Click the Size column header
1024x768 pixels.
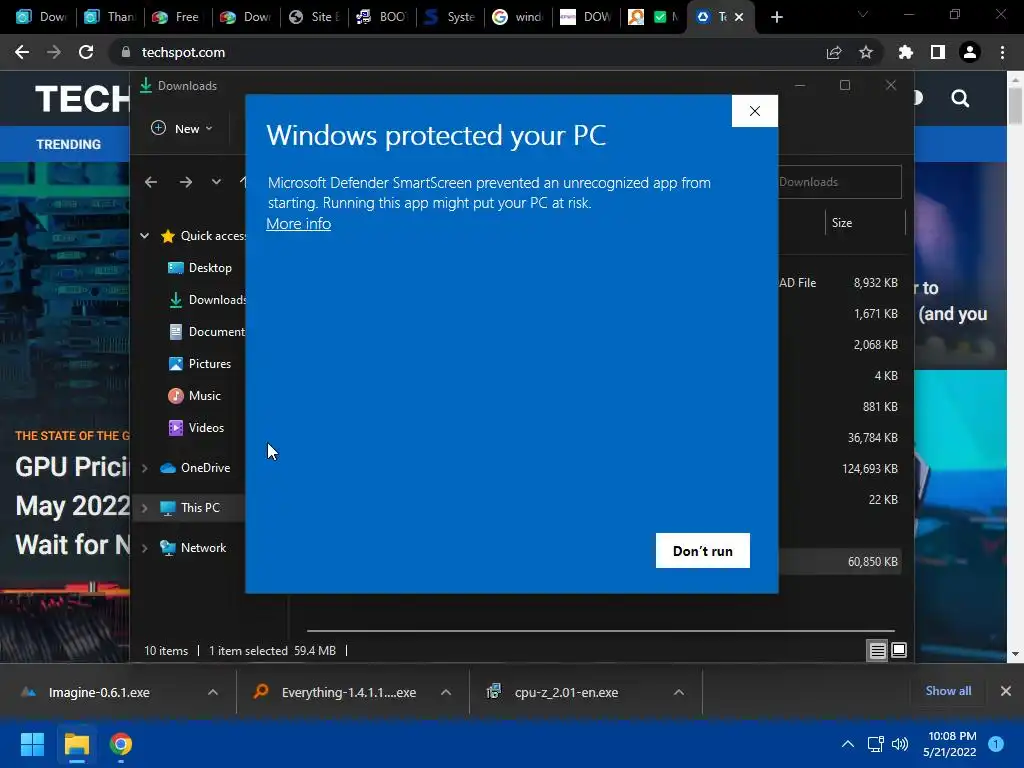(x=865, y=223)
